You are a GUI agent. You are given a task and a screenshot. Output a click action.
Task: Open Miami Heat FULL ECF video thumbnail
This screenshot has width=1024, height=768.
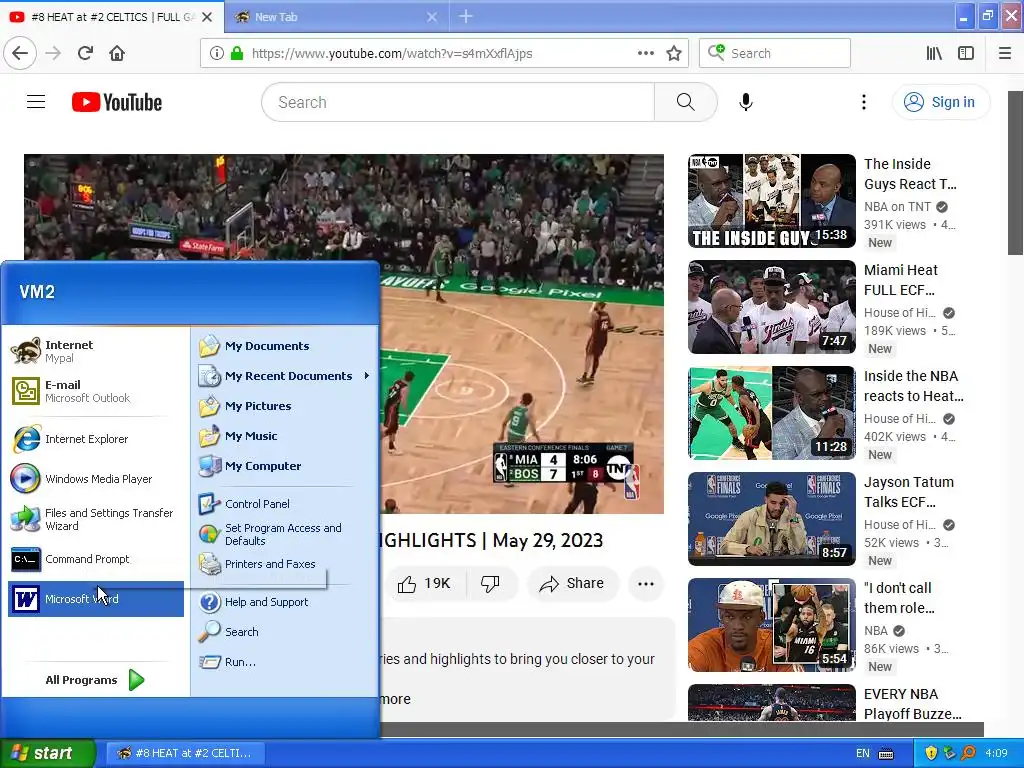(771, 307)
